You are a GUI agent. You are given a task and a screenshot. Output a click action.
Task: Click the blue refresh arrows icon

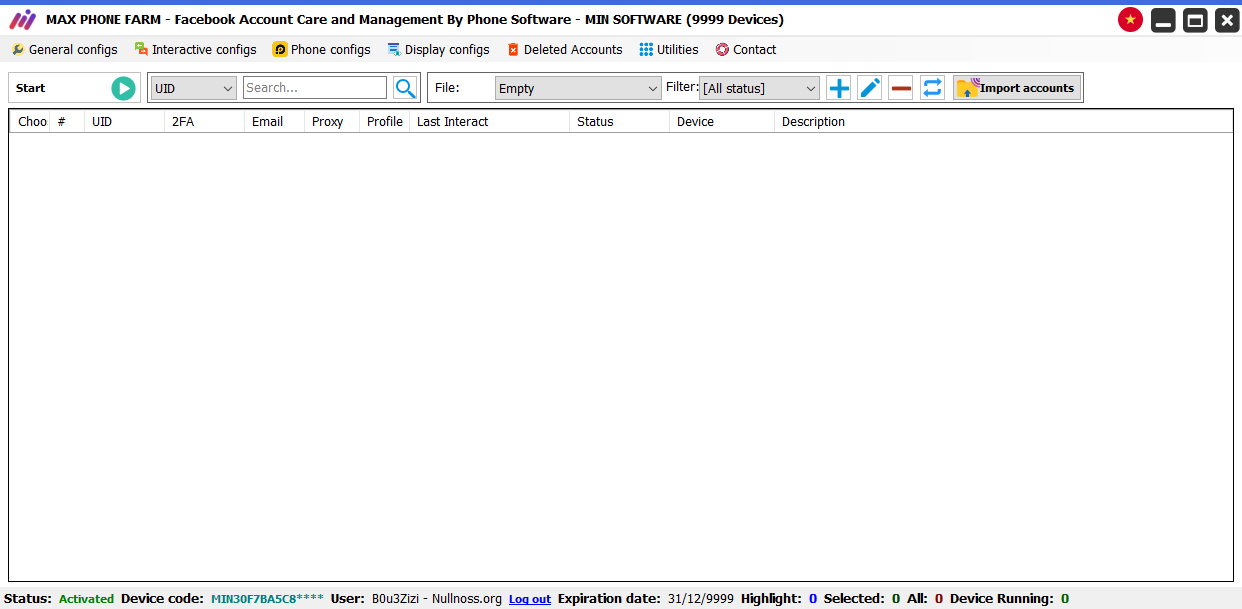point(932,88)
